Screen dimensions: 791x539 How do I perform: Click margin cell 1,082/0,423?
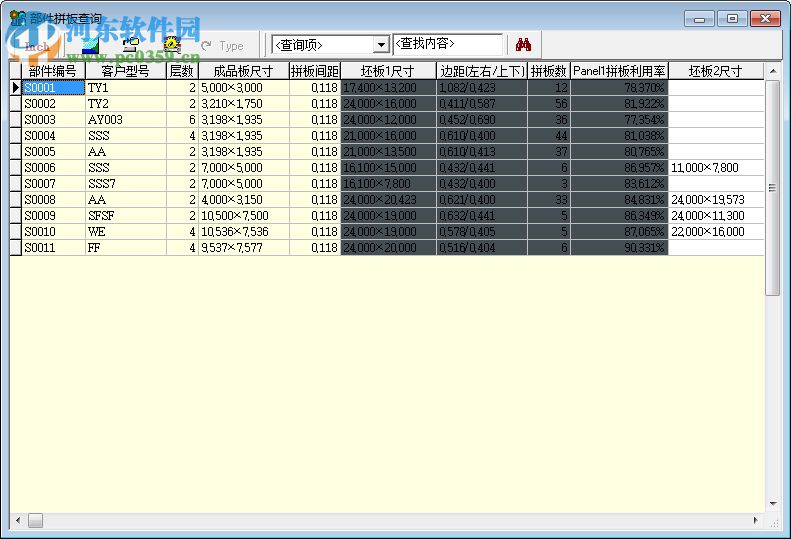pyautogui.click(x=482, y=87)
